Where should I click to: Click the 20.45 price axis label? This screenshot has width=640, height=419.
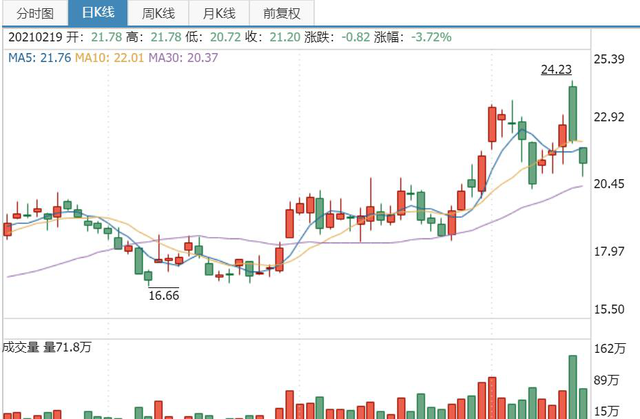(x=609, y=184)
